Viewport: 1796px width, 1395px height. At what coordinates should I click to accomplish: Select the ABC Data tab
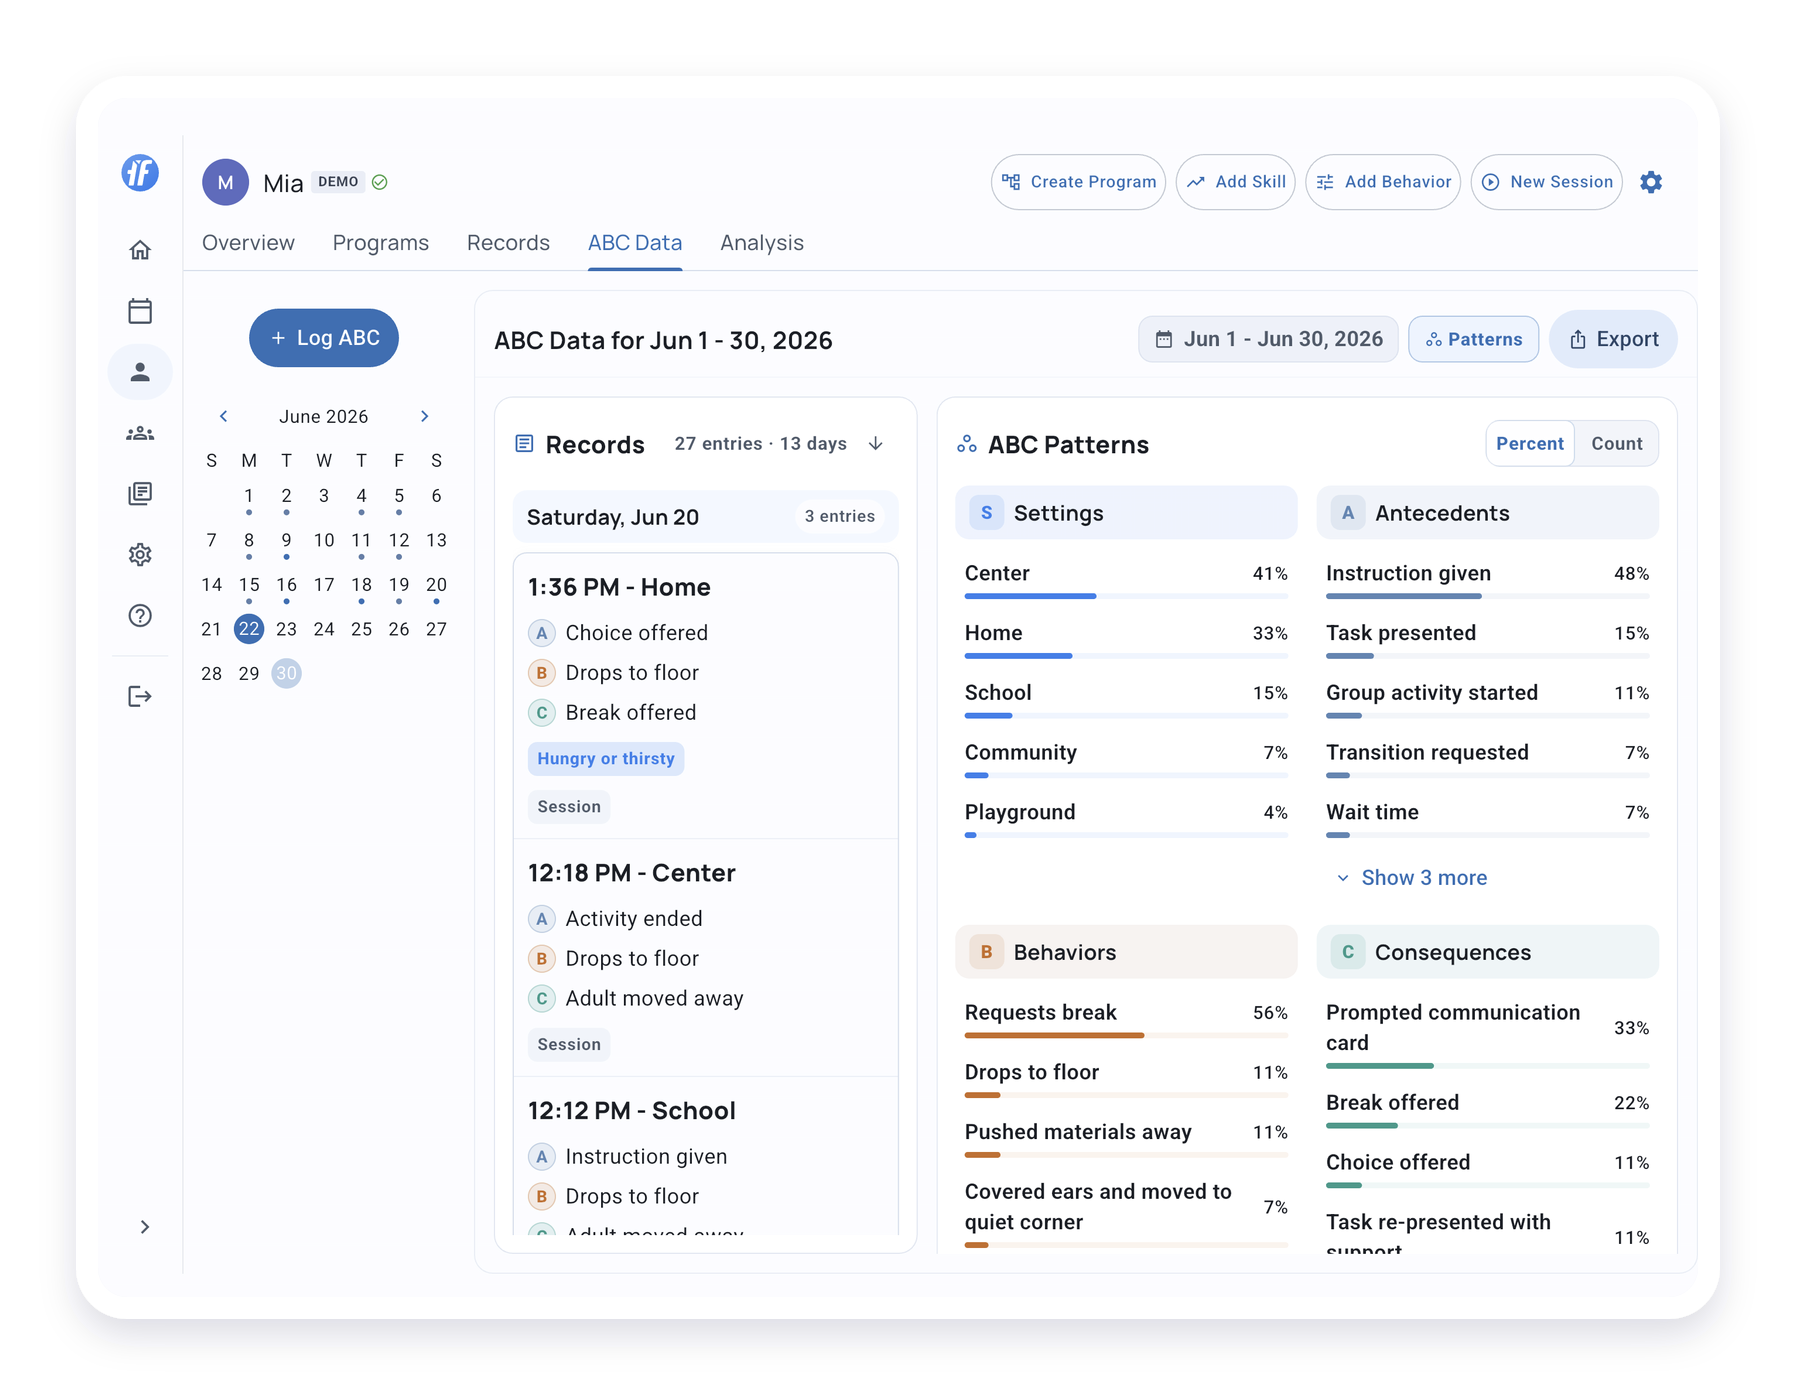pos(635,243)
